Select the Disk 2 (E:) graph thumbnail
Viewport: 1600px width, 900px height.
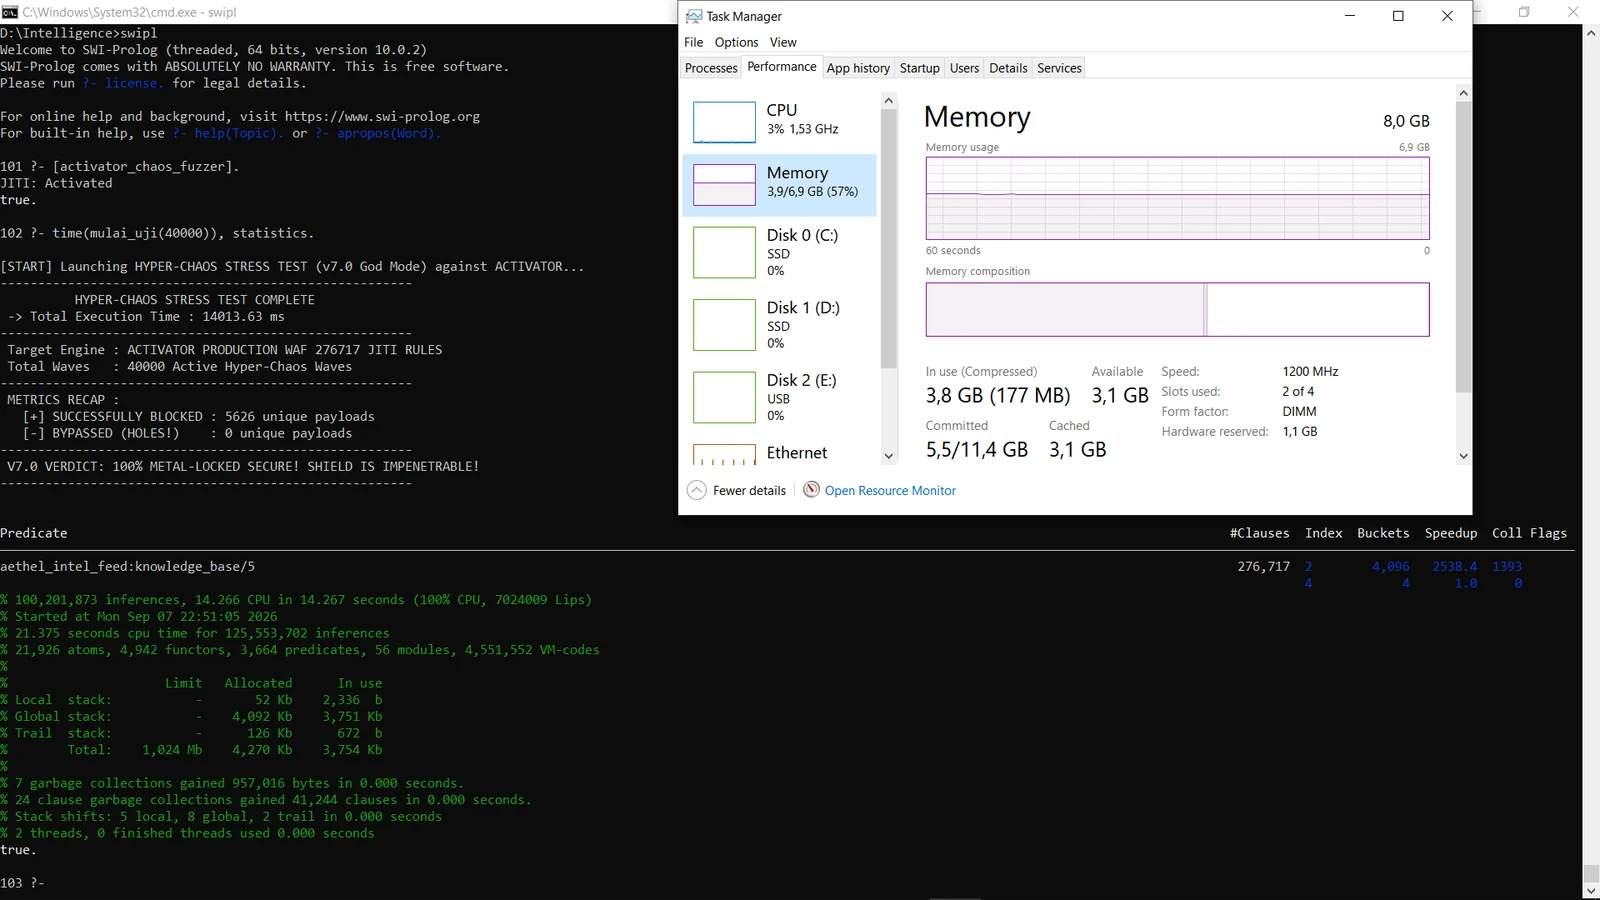coord(724,397)
